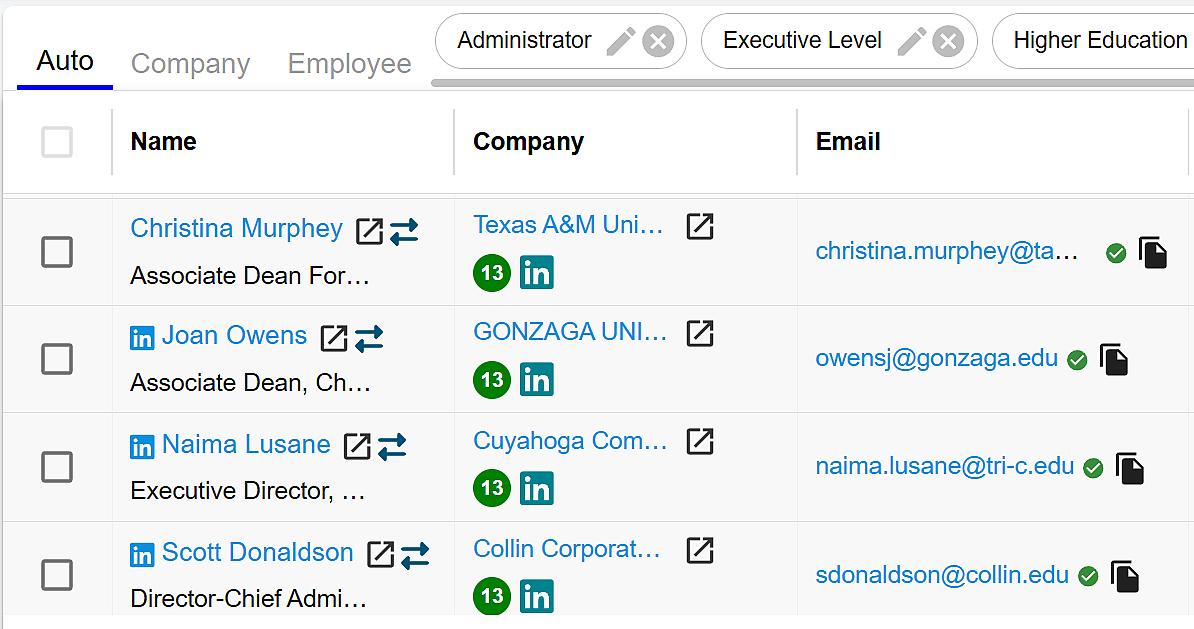Toggle the select-all header checkbox
This screenshot has width=1194, height=629.
pyautogui.click(x=57, y=142)
